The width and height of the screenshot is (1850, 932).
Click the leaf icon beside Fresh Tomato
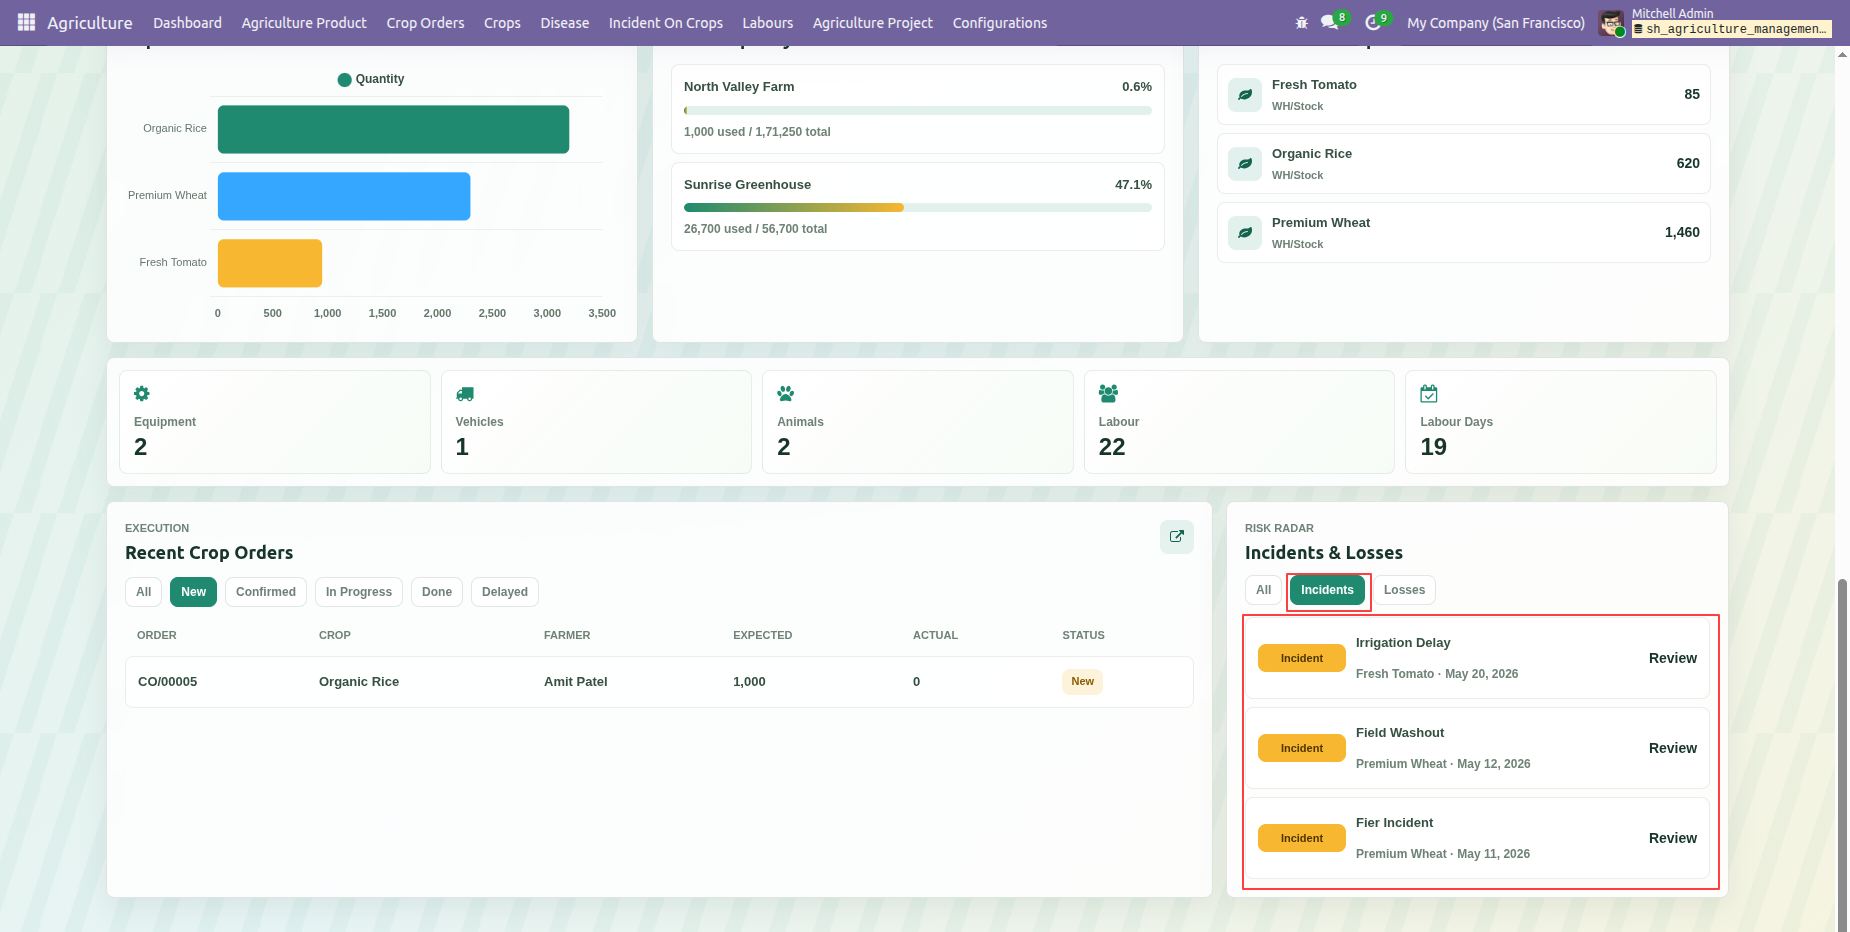[x=1245, y=95]
